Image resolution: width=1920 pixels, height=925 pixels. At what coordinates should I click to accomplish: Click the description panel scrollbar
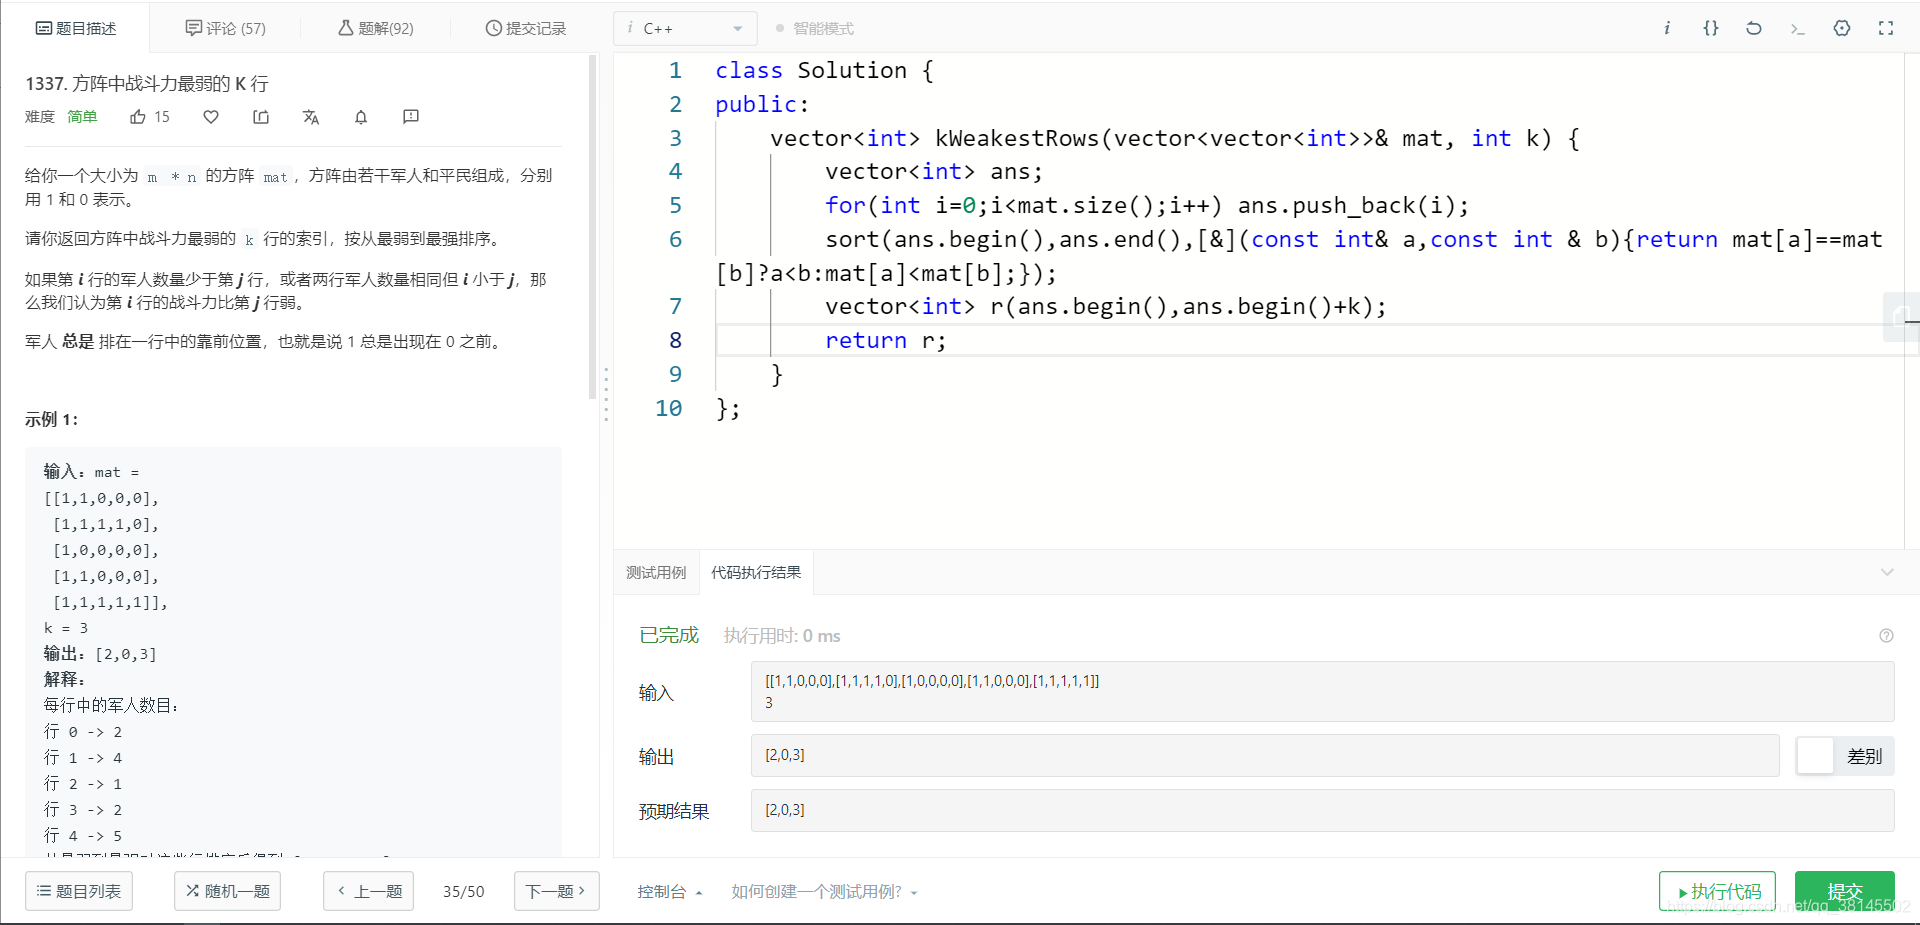(593, 228)
